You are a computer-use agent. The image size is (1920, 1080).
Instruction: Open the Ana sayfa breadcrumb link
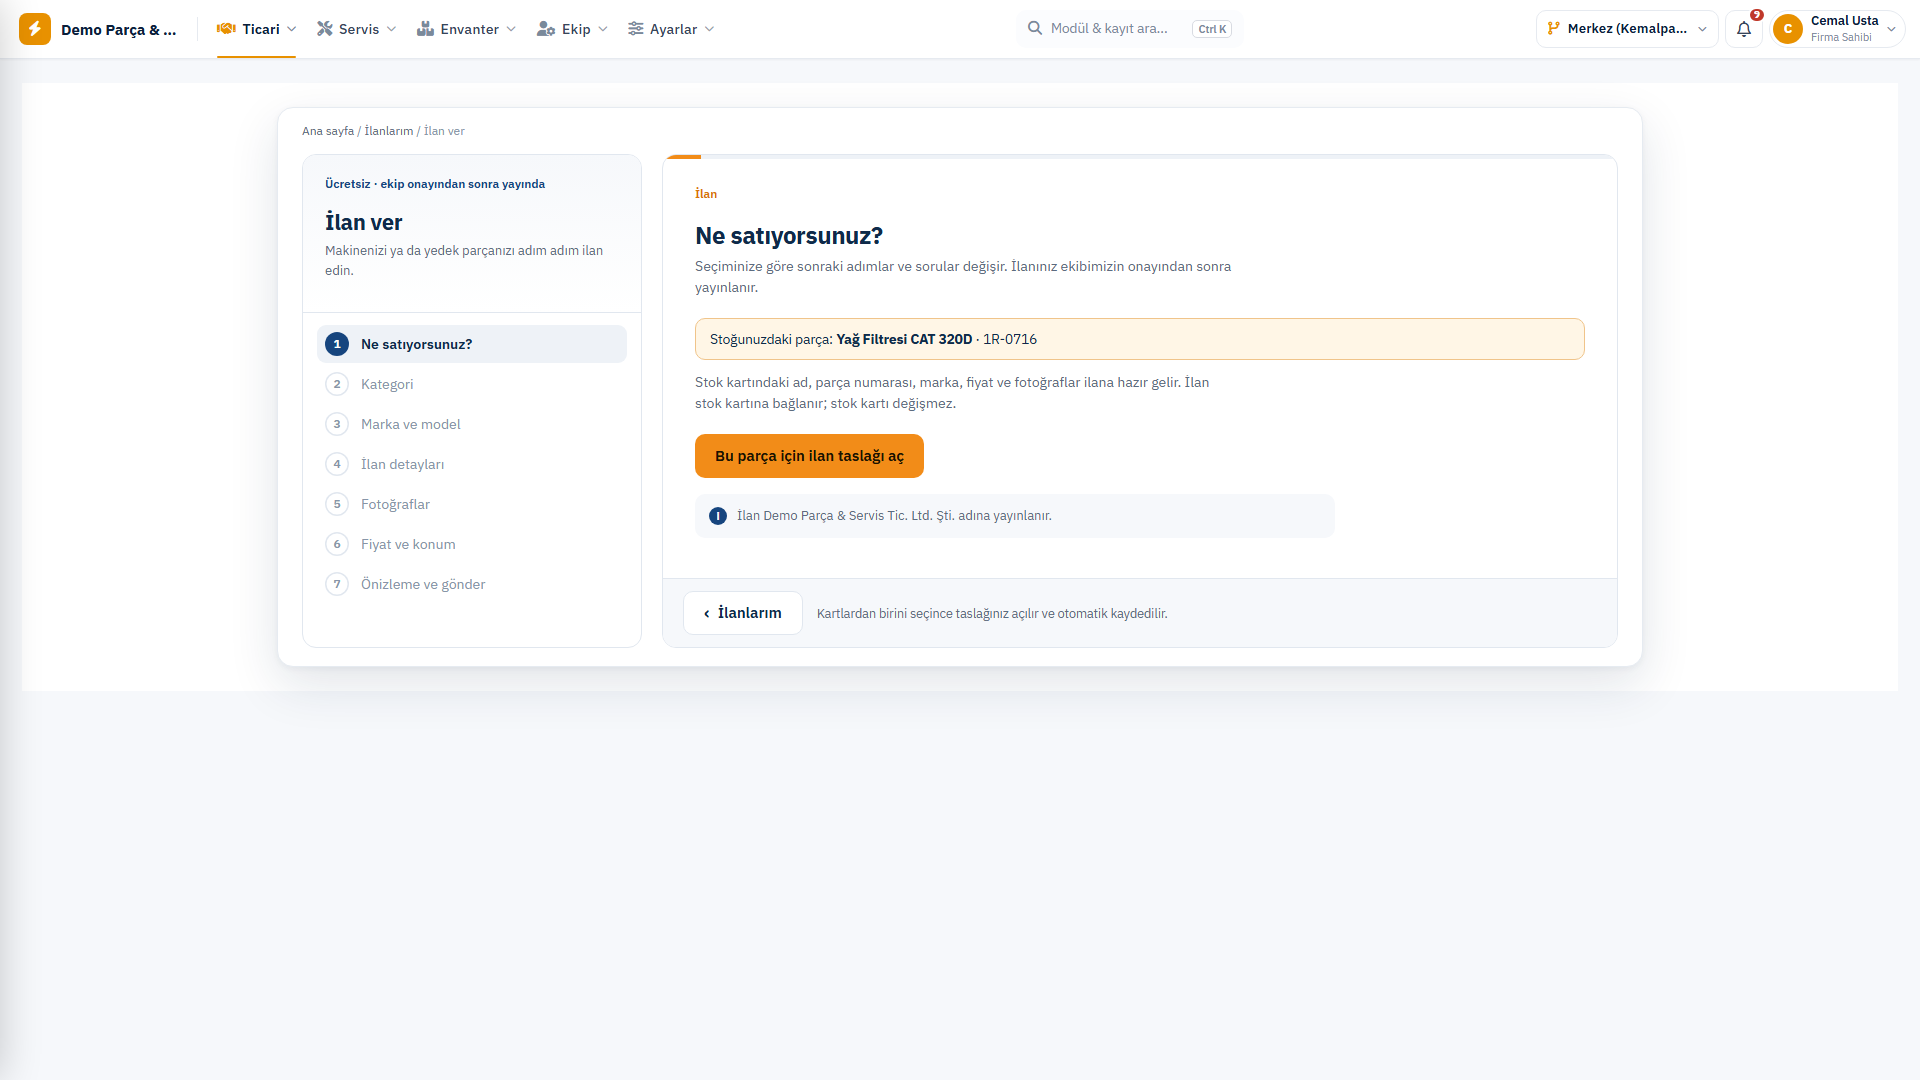(x=328, y=131)
